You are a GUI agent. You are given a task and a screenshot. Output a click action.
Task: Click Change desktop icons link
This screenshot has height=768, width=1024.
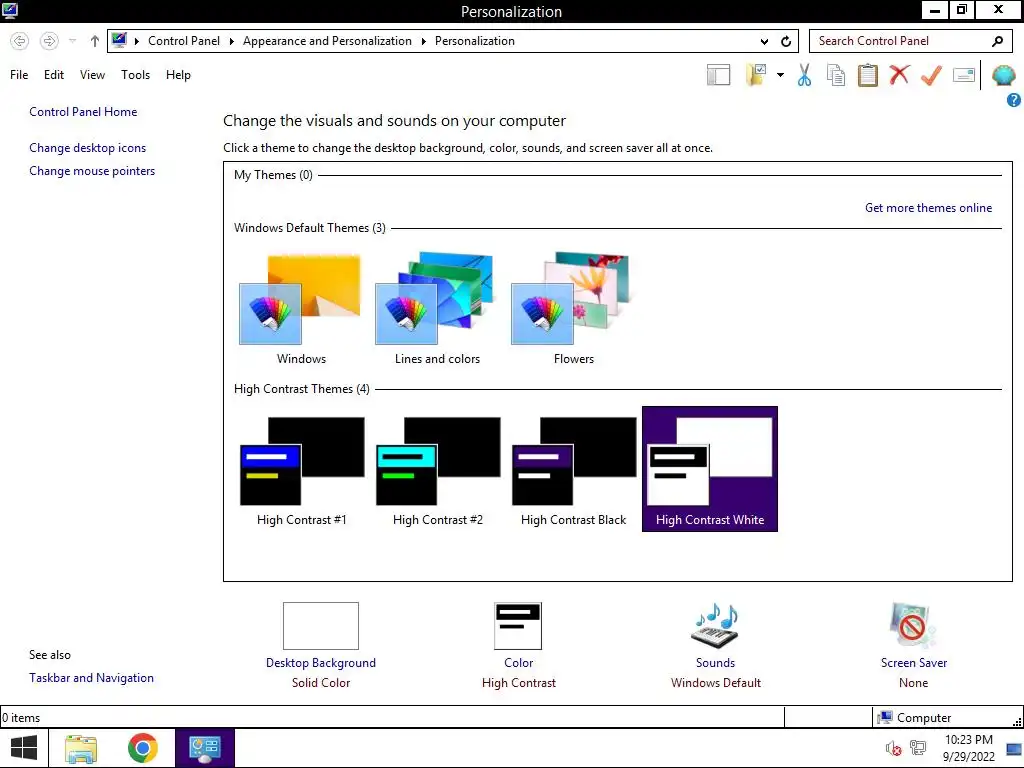pyautogui.click(x=88, y=148)
